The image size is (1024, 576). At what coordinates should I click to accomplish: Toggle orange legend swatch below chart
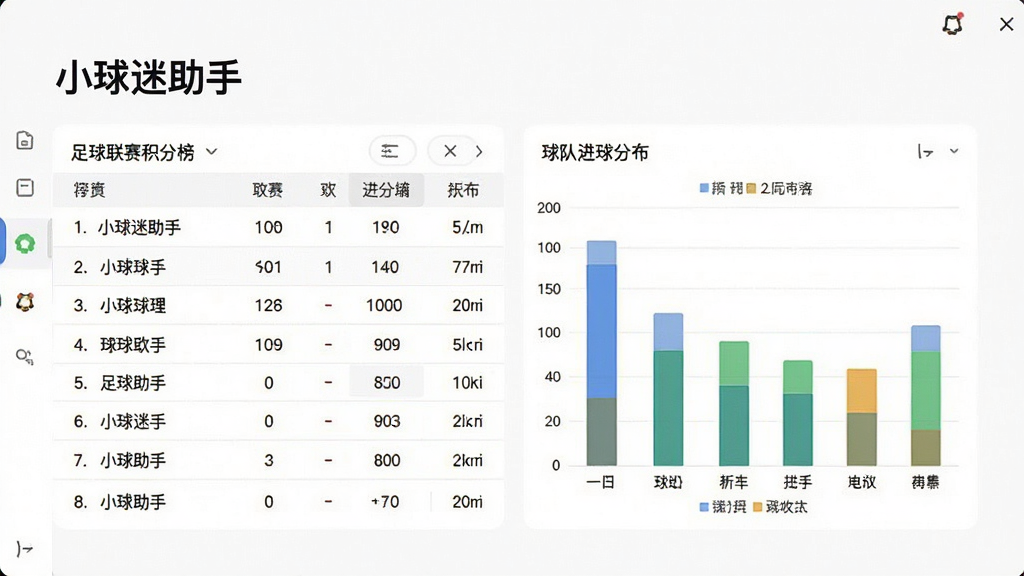pyautogui.click(x=758, y=507)
